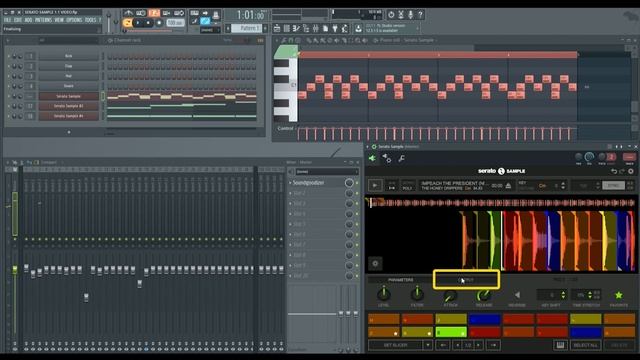Click the 1:01:00 time display
The height and width of the screenshot is (360, 640).
[x=250, y=16]
